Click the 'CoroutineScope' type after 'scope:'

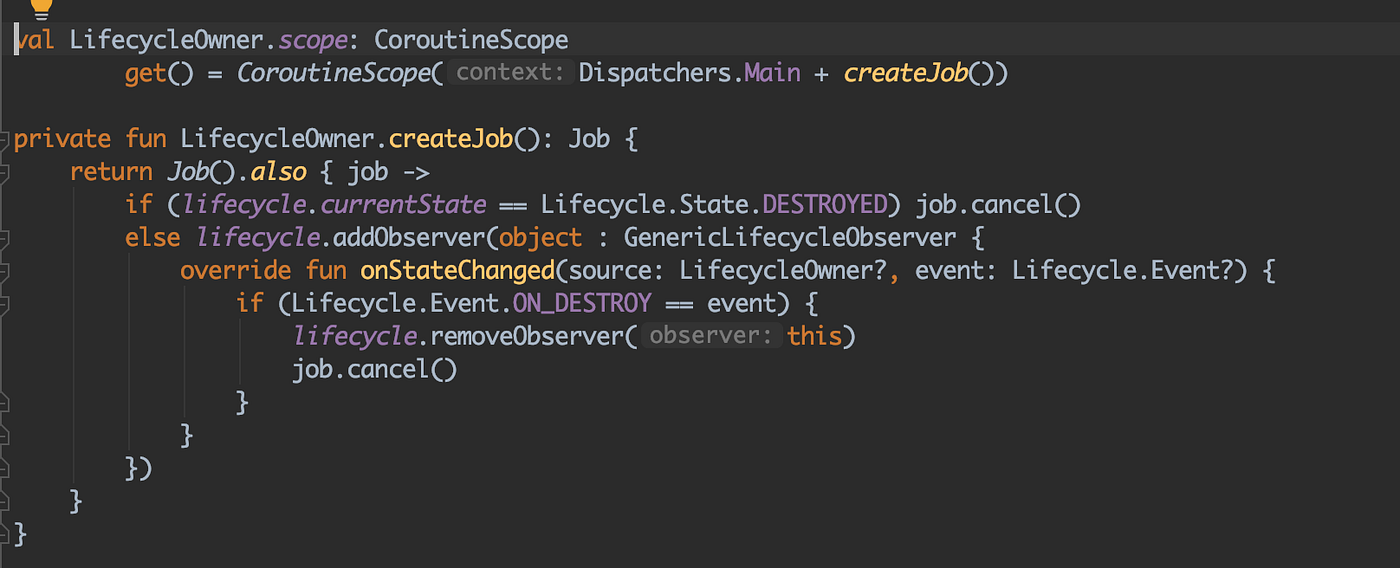click(471, 41)
